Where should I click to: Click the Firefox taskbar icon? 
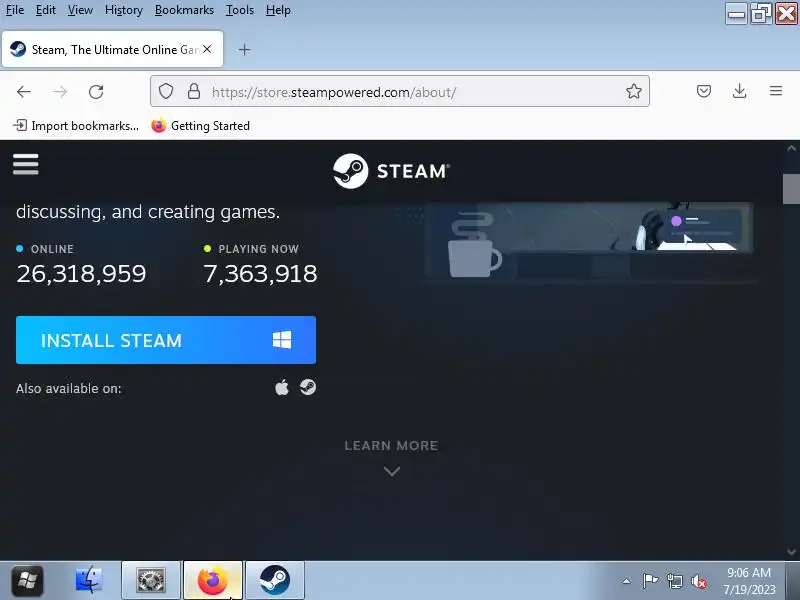(213, 580)
